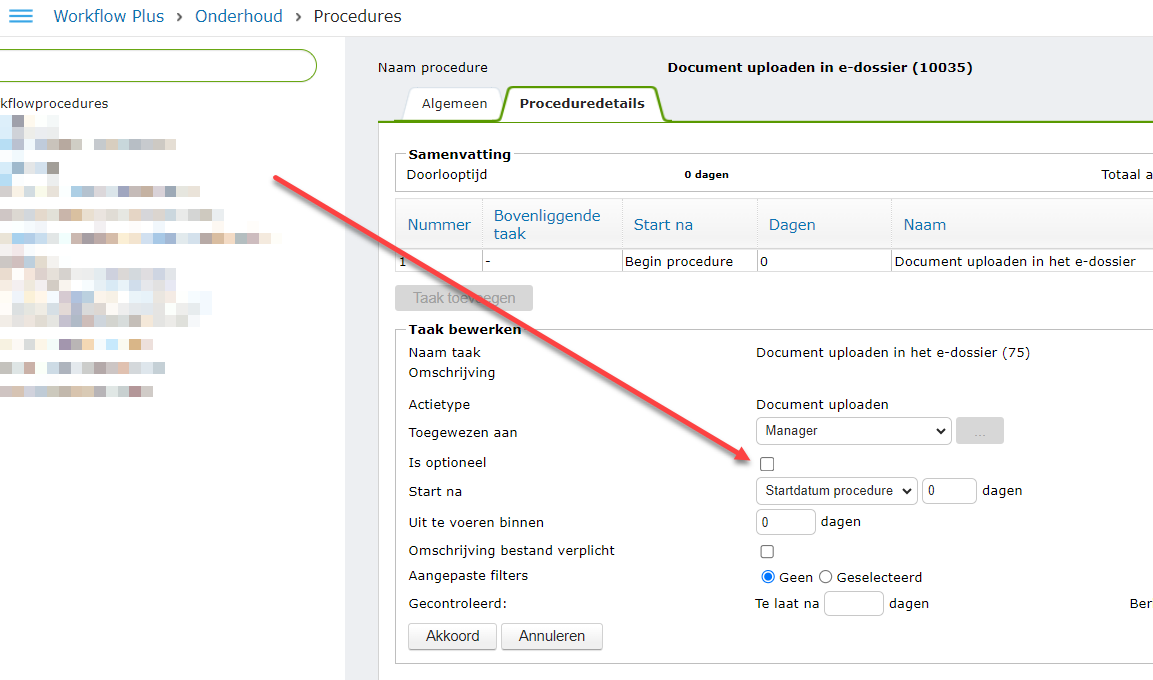Click the ellipsis button beside Manager
The image size is (1153, 680).
(x=979, y=431)
